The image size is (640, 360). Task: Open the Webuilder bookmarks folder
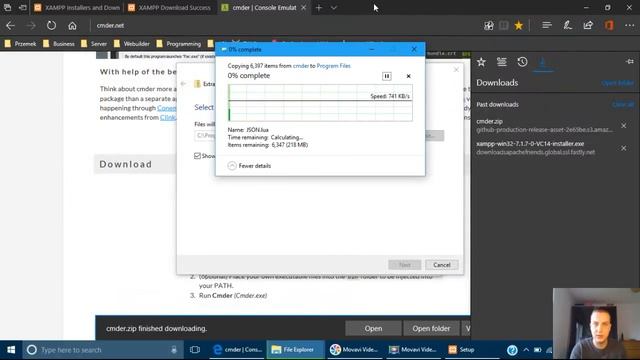pos(132,44)
